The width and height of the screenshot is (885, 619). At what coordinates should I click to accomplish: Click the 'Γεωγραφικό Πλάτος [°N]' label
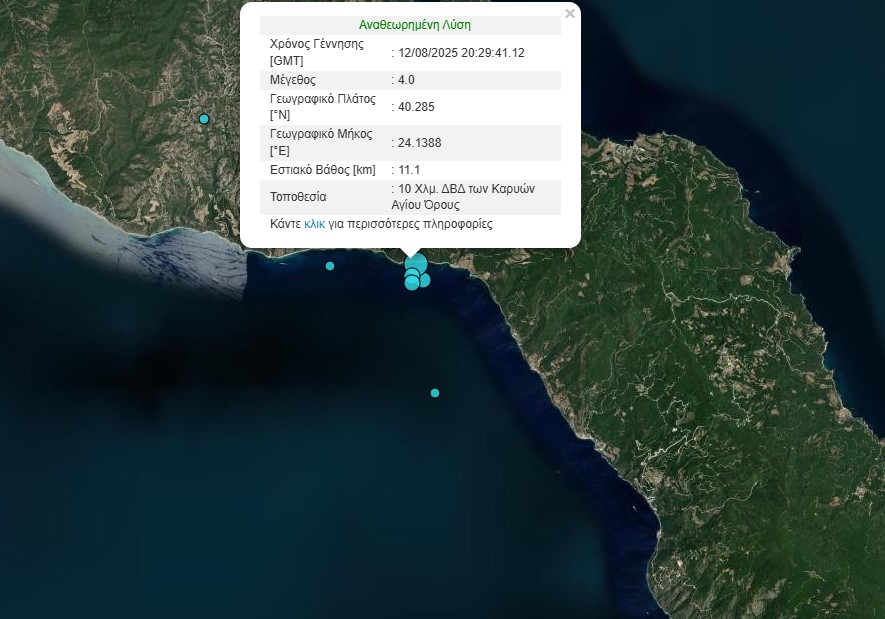pyautogui.click(x=322, y=106)
